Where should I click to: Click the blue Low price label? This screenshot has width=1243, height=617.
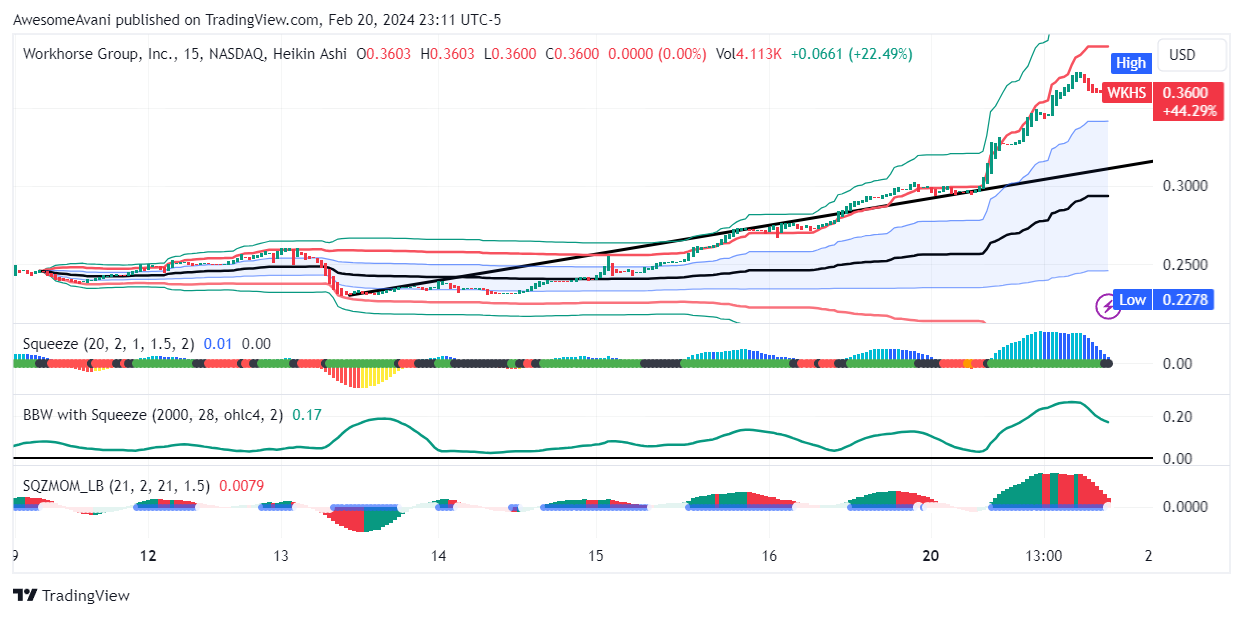(1132, 299)
